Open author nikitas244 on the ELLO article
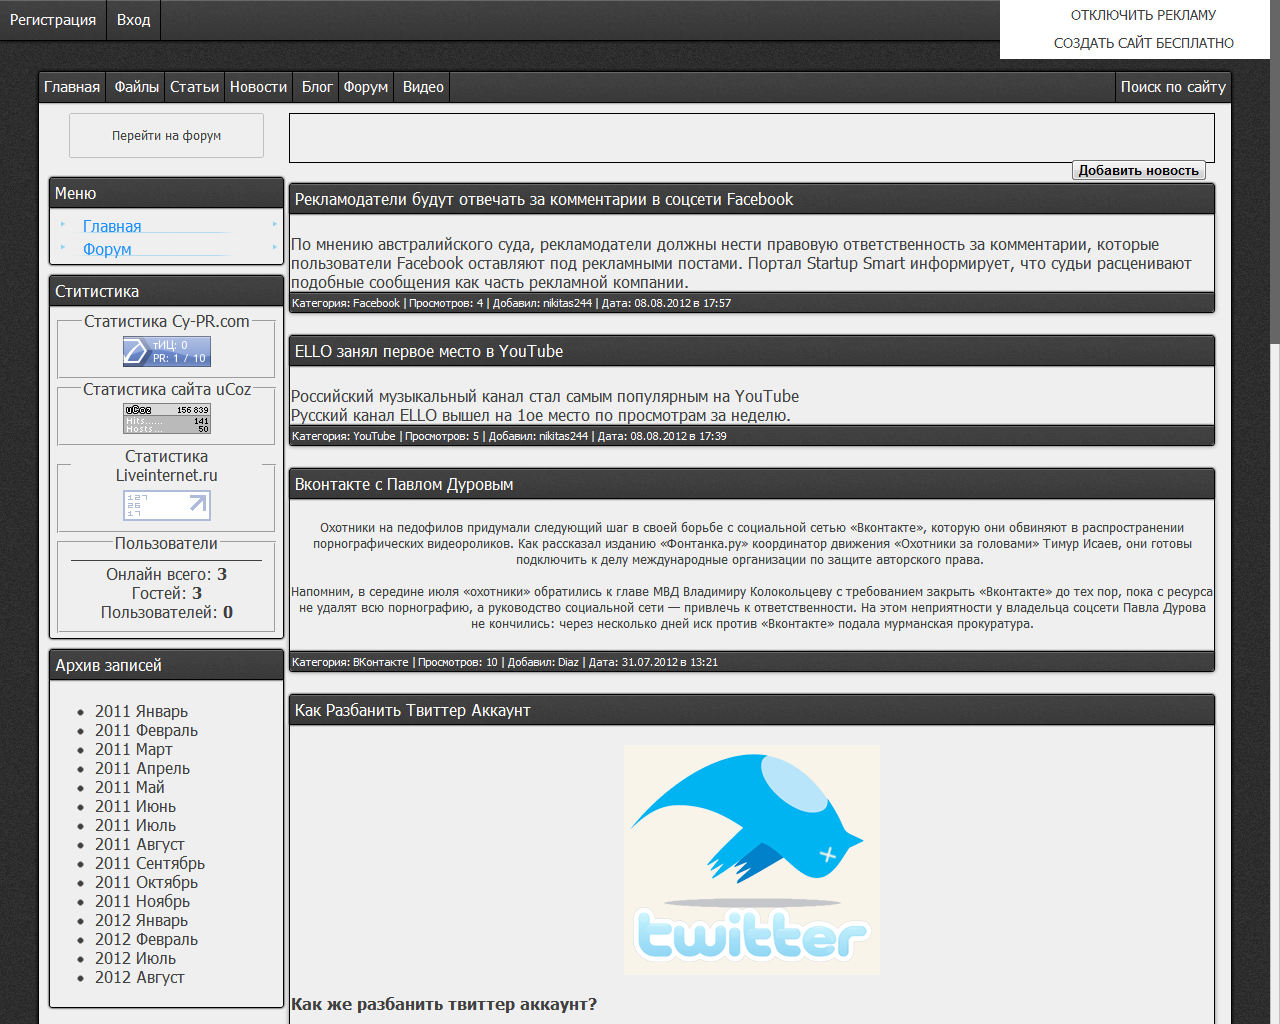This screenshot has height=1024, width=1280. coord(563,436)
